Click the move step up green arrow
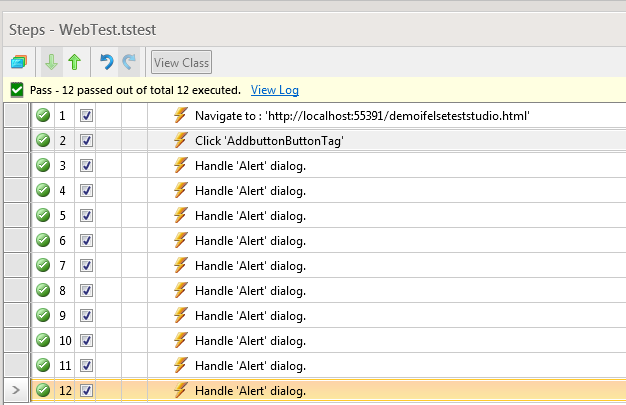Viewport: 626px width, 405px height. tap(74, 62)
